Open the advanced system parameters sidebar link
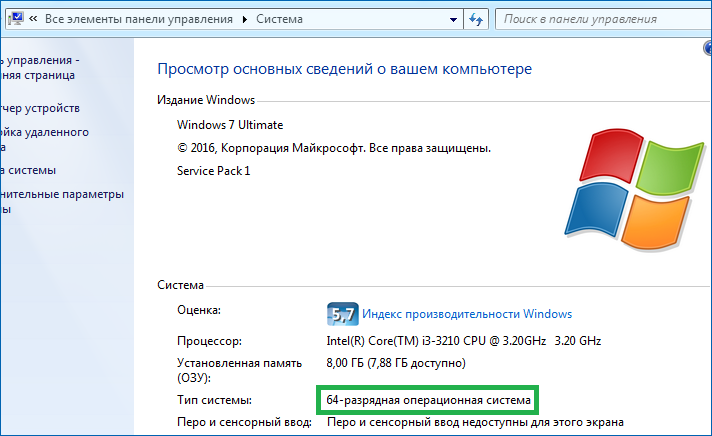Image resolution: width=712 pixels, height=436 pixels. point(62,202)
